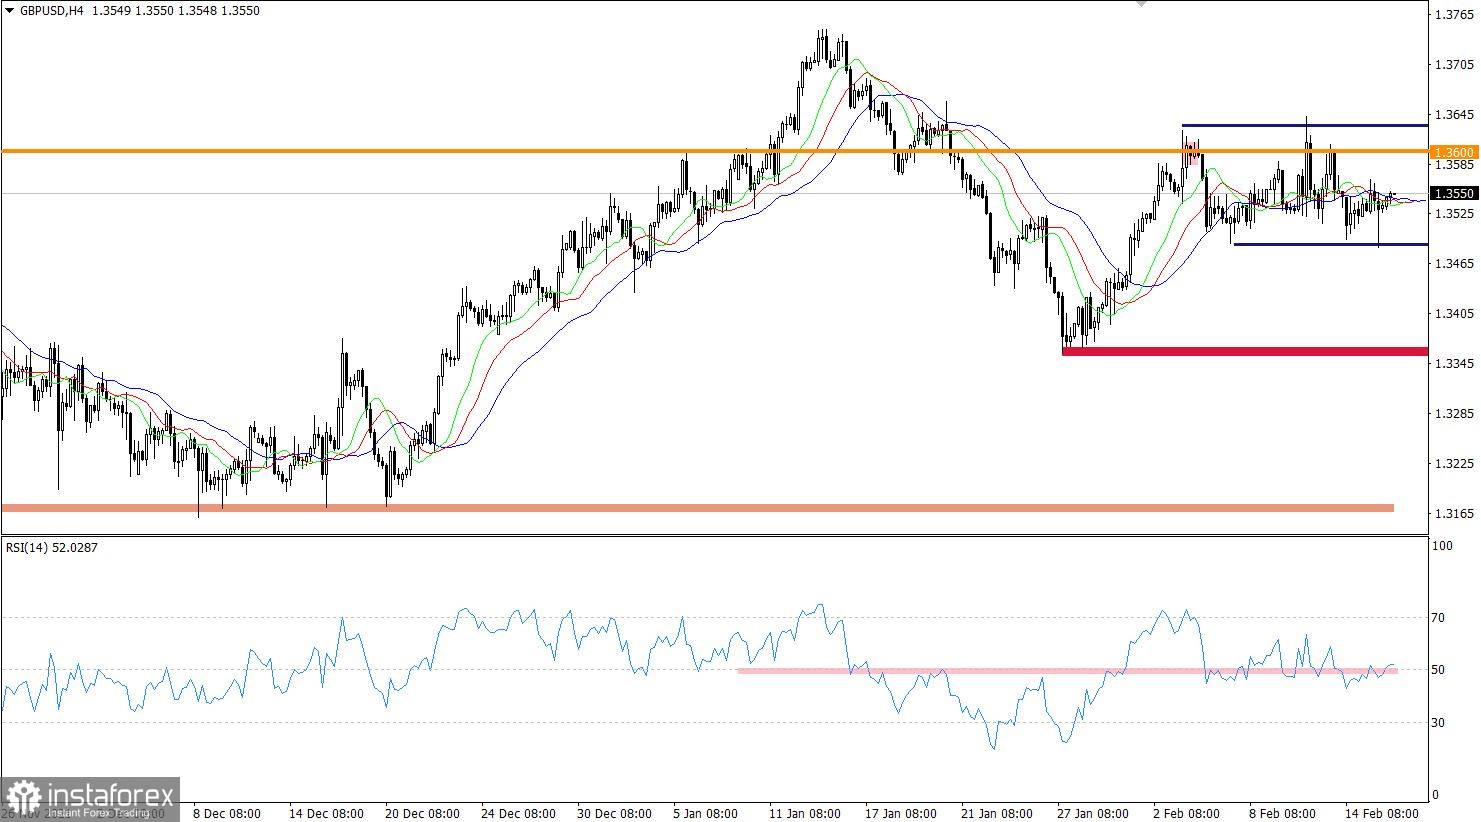Click the RSI scale value 30

coord(1438,722)
